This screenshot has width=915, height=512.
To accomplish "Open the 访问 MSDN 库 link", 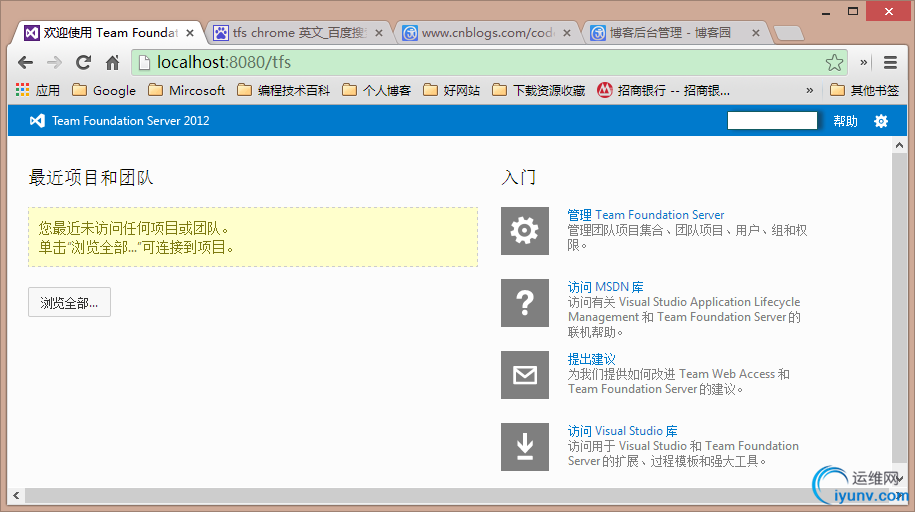I will pos(606,287).
